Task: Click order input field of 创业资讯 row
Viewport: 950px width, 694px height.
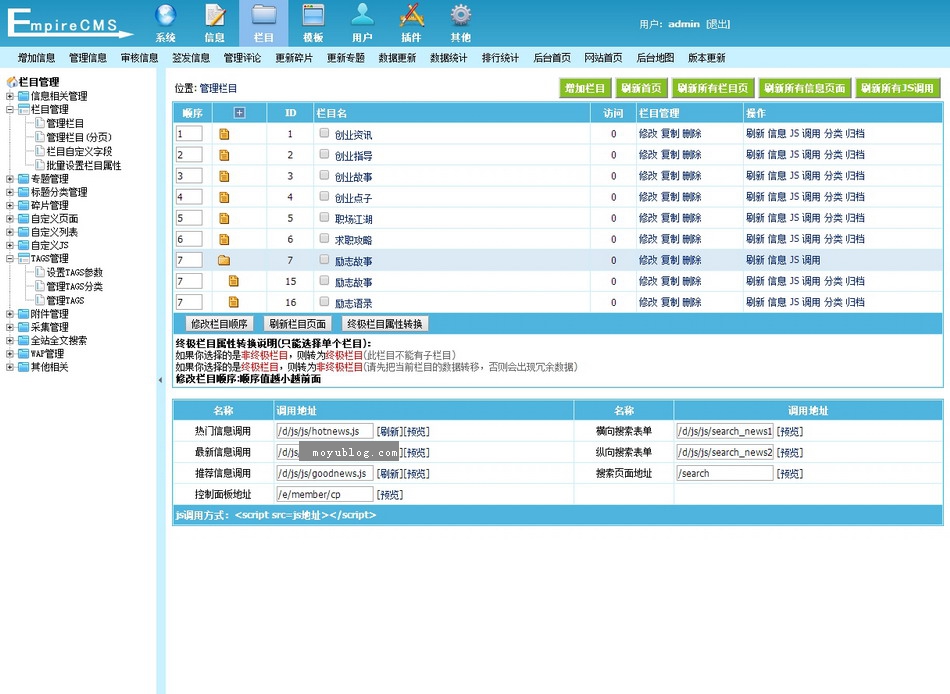Action: point(189,134)
